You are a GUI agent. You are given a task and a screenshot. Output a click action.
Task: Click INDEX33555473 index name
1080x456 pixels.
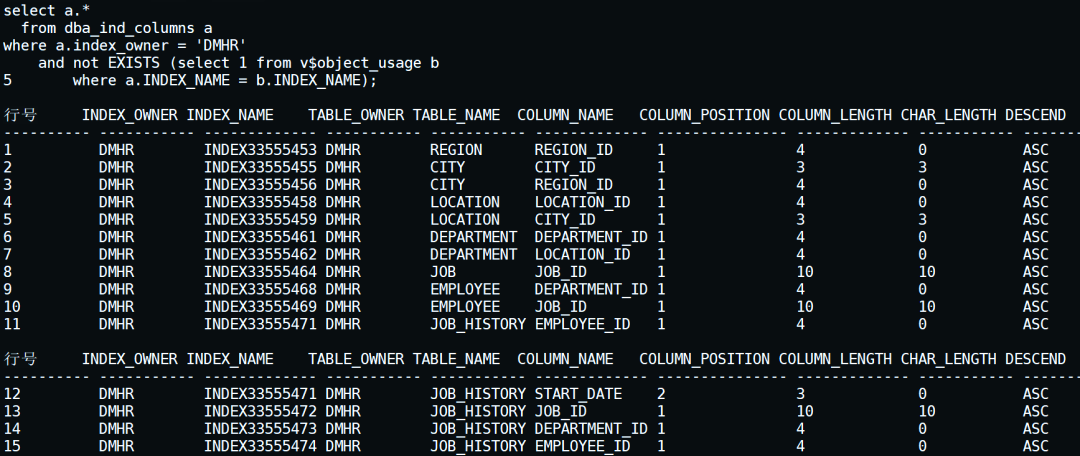260,428
